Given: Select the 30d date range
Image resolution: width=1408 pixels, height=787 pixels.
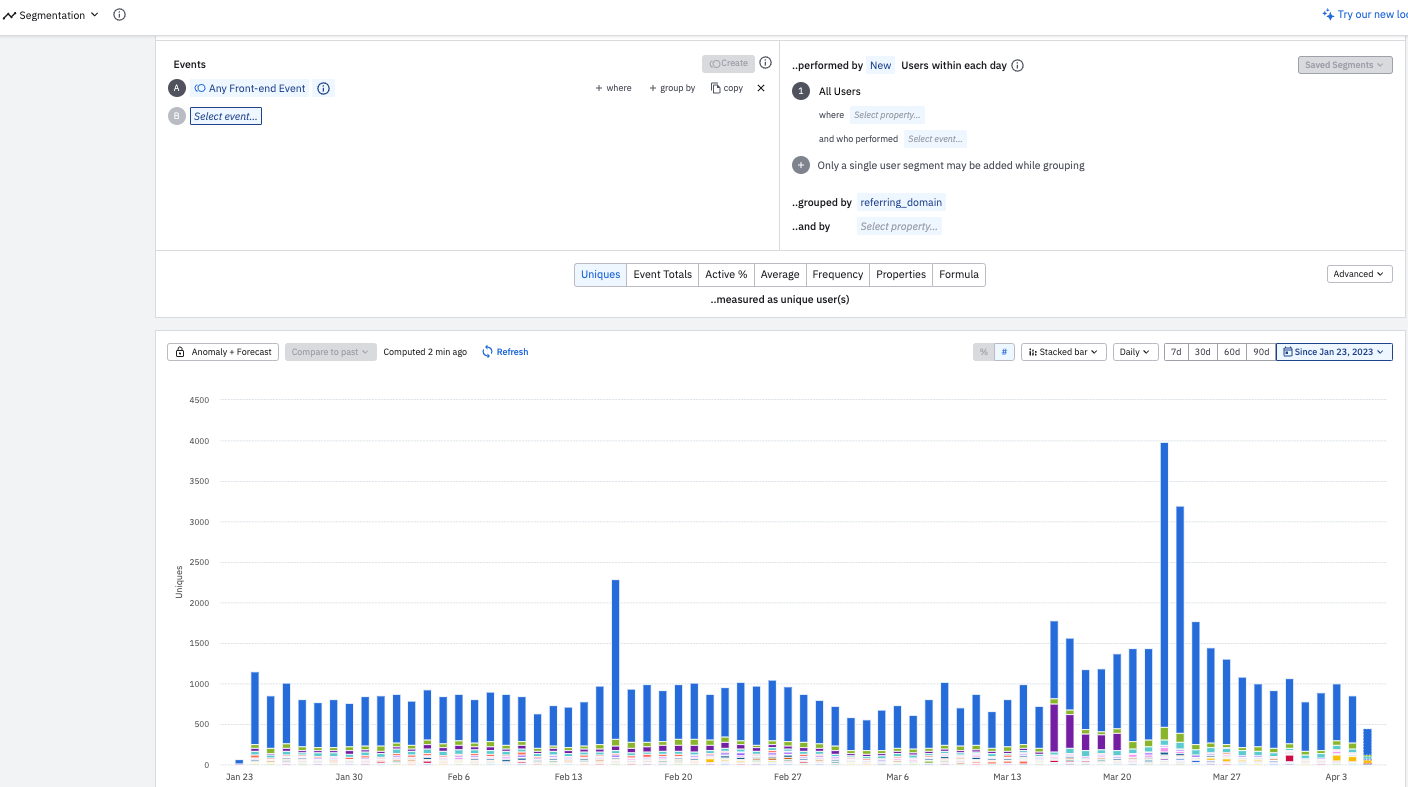Looking at the screenshot, I should pyautogui.click(x=1203, y=352).
